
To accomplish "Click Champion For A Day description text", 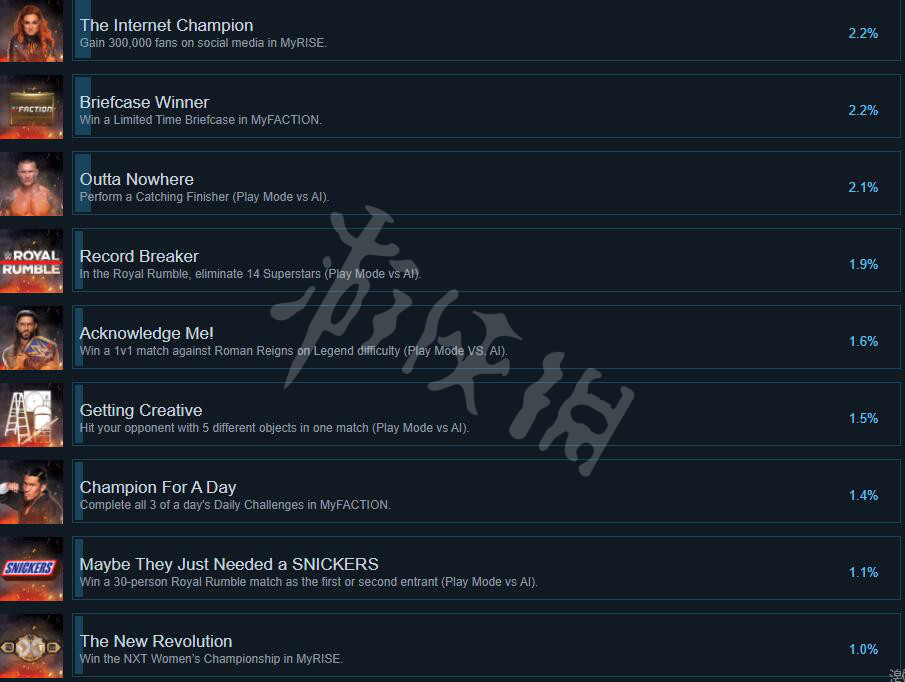I will click(x=235, y=505).
